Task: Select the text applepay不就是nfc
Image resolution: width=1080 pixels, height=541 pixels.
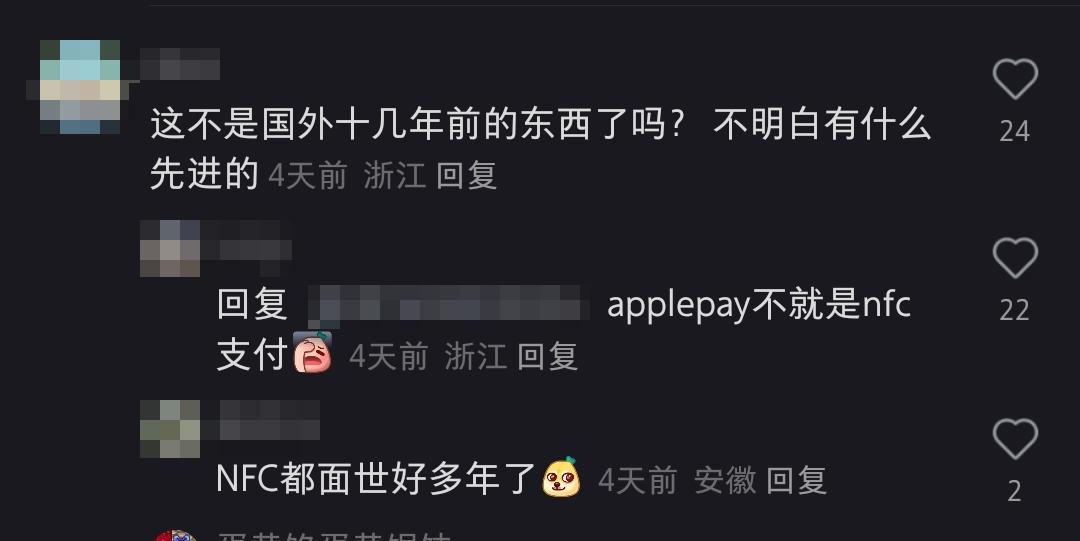Action: click(x=759, y=305)
